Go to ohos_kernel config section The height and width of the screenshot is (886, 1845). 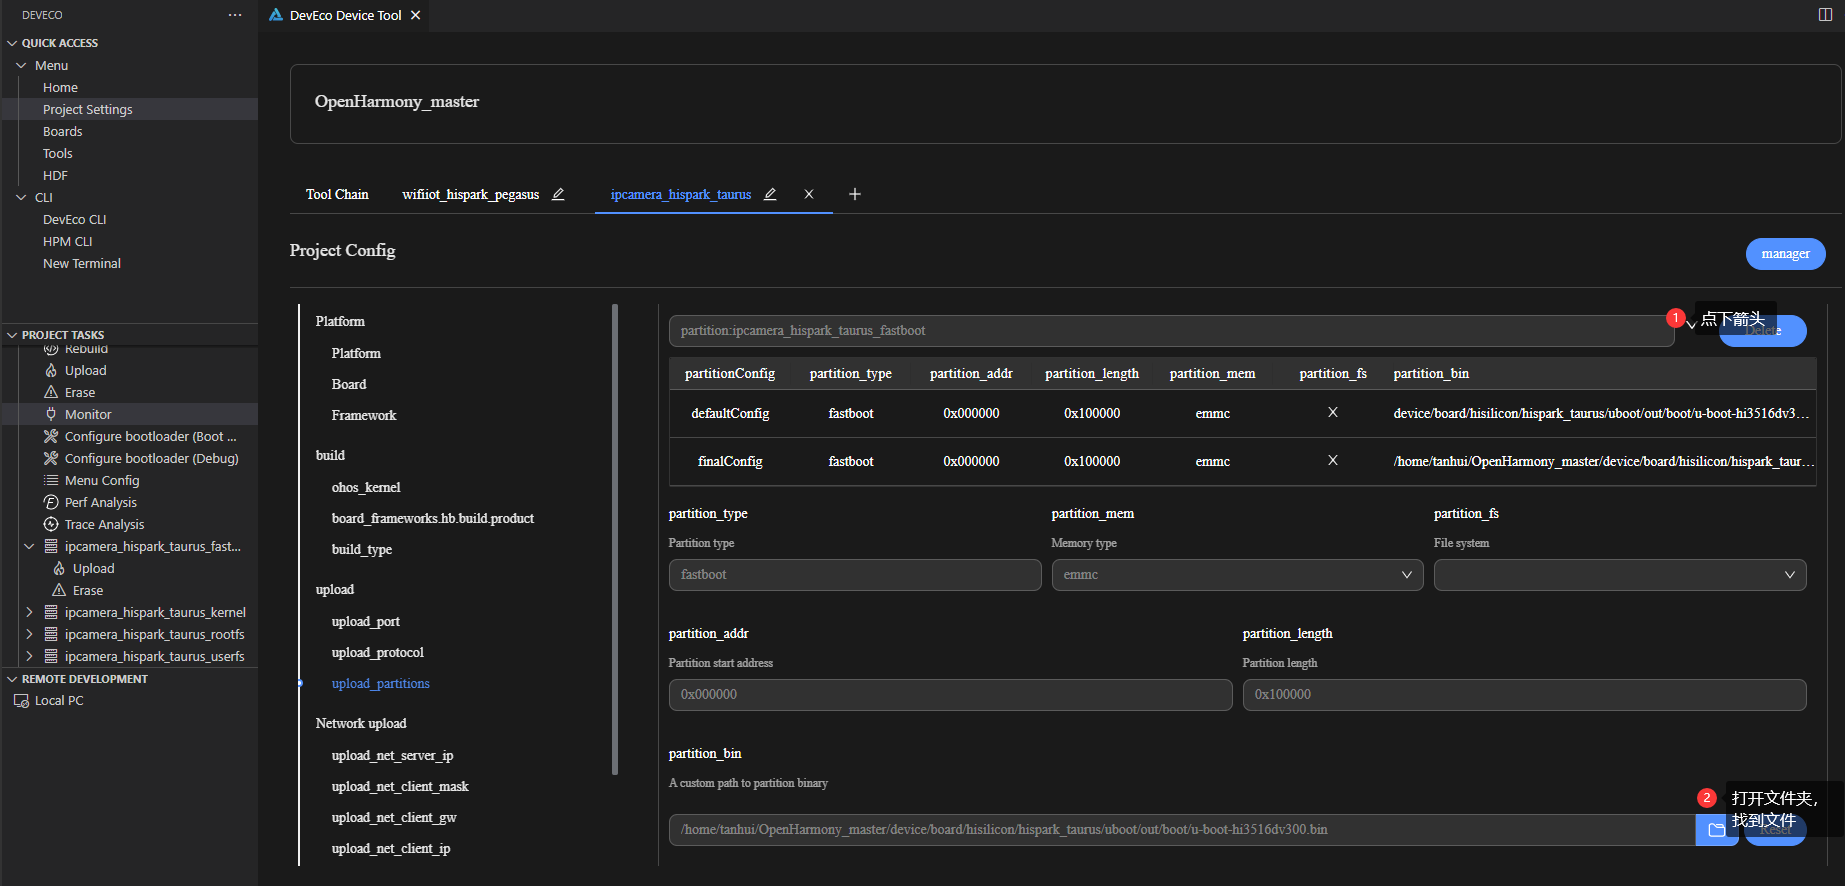[366, 487]
